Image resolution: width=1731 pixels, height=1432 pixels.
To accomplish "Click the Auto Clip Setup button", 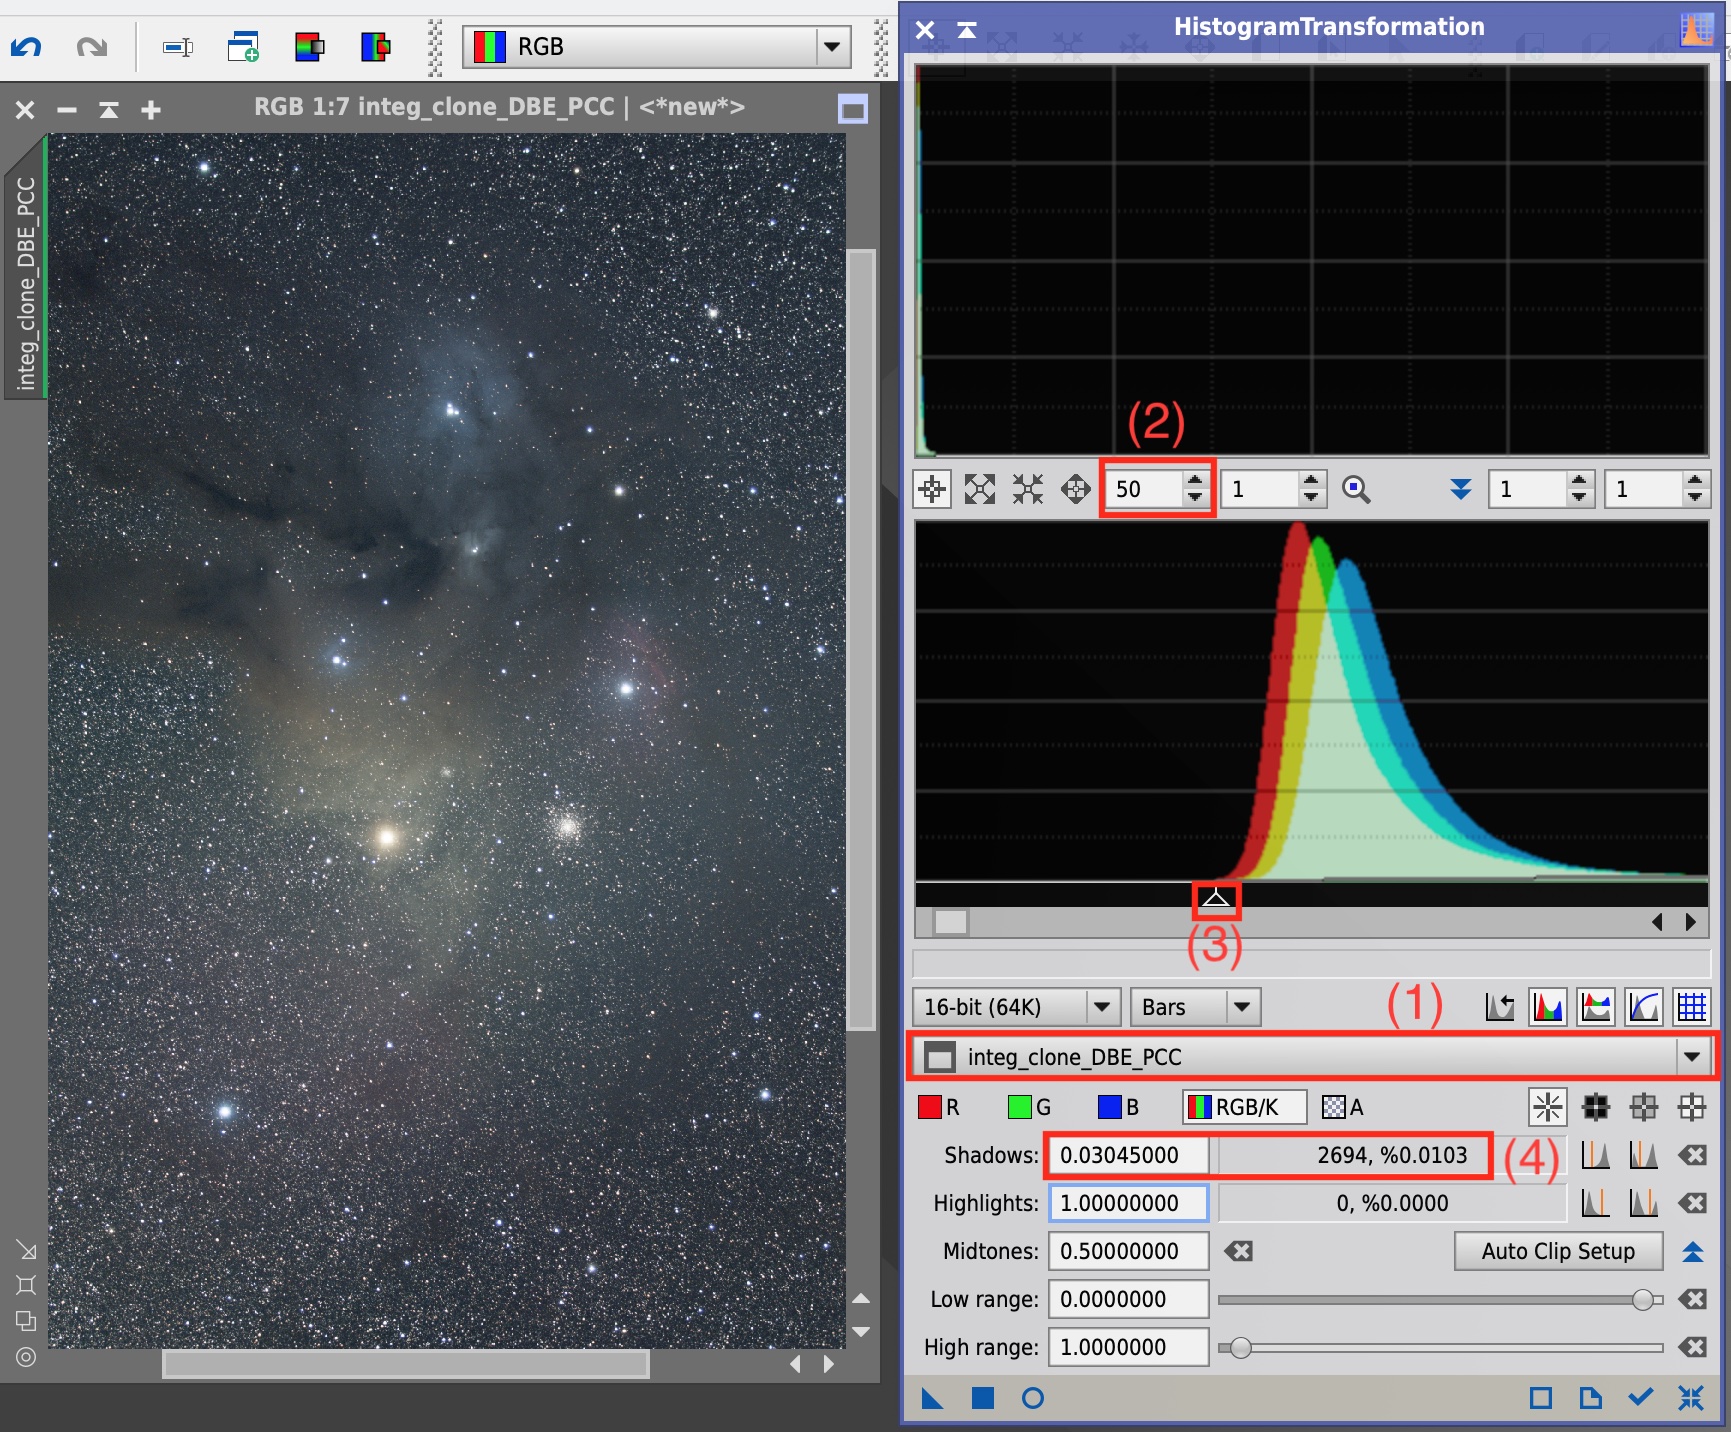I will click(x=1557, y=1251).
